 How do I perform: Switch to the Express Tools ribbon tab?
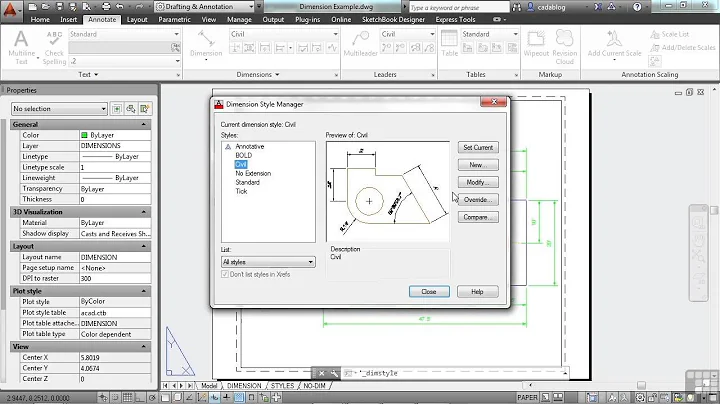click(455, 20)
